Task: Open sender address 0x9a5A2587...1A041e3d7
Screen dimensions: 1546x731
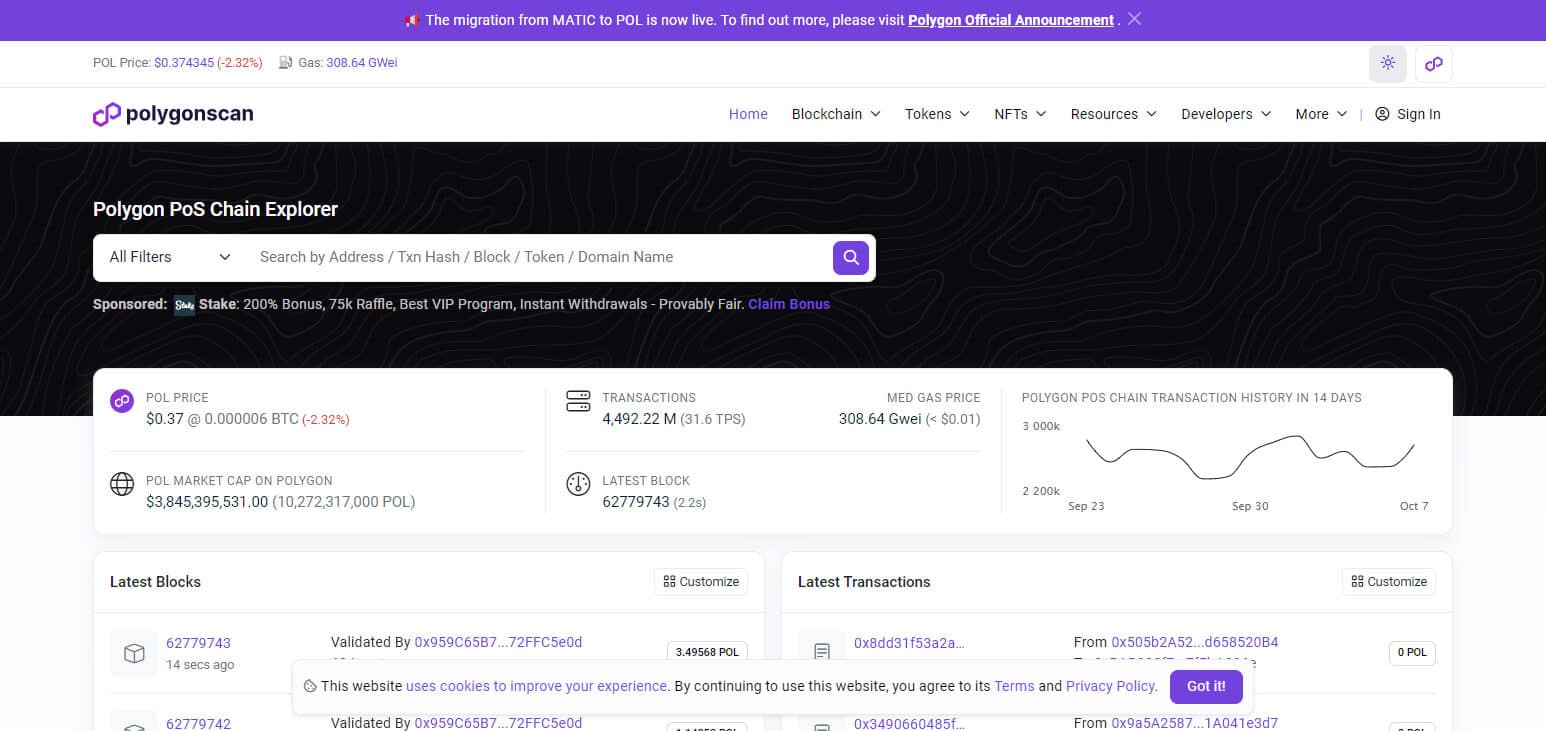Action: coord(1195,722)
